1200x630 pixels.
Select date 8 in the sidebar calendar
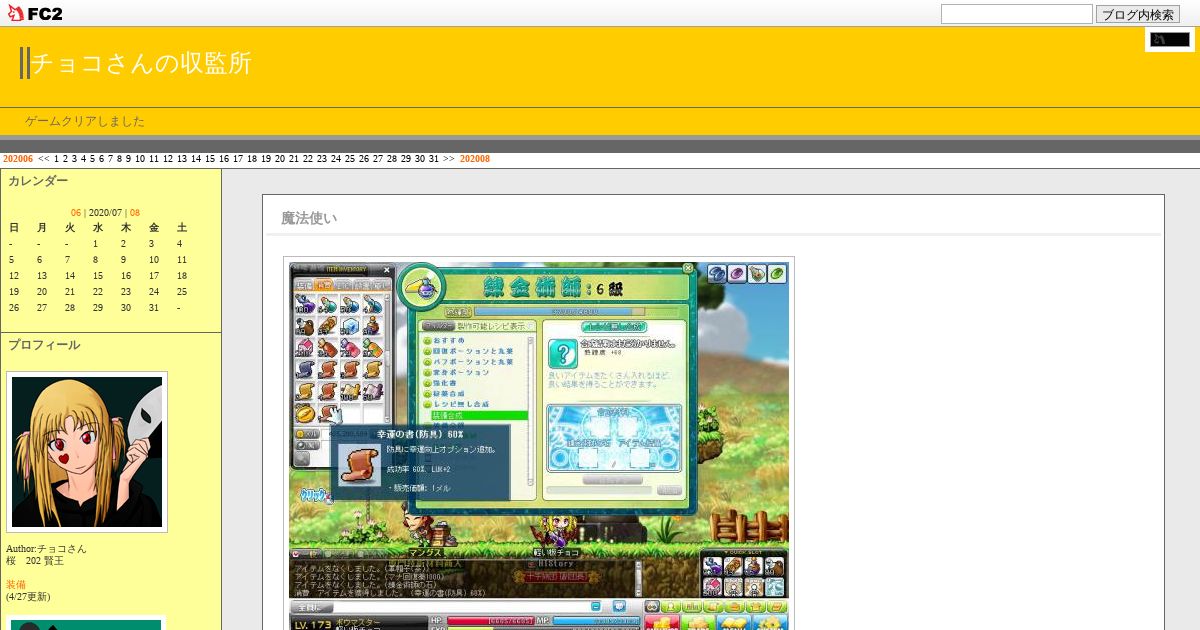pyautogui.click(x=96, y=260)
